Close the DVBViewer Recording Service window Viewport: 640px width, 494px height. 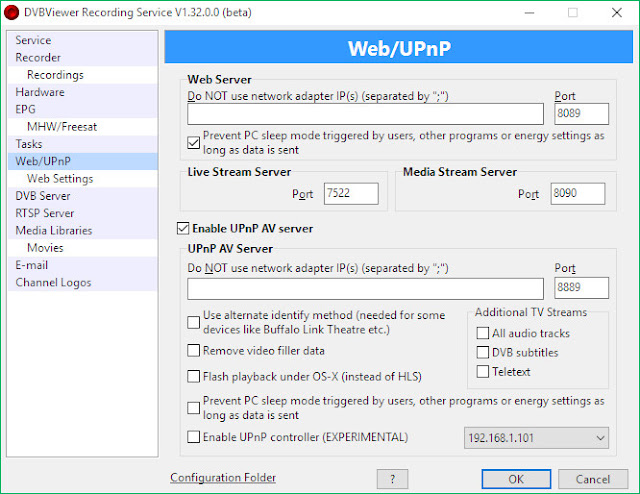click(x=617, y=13)
